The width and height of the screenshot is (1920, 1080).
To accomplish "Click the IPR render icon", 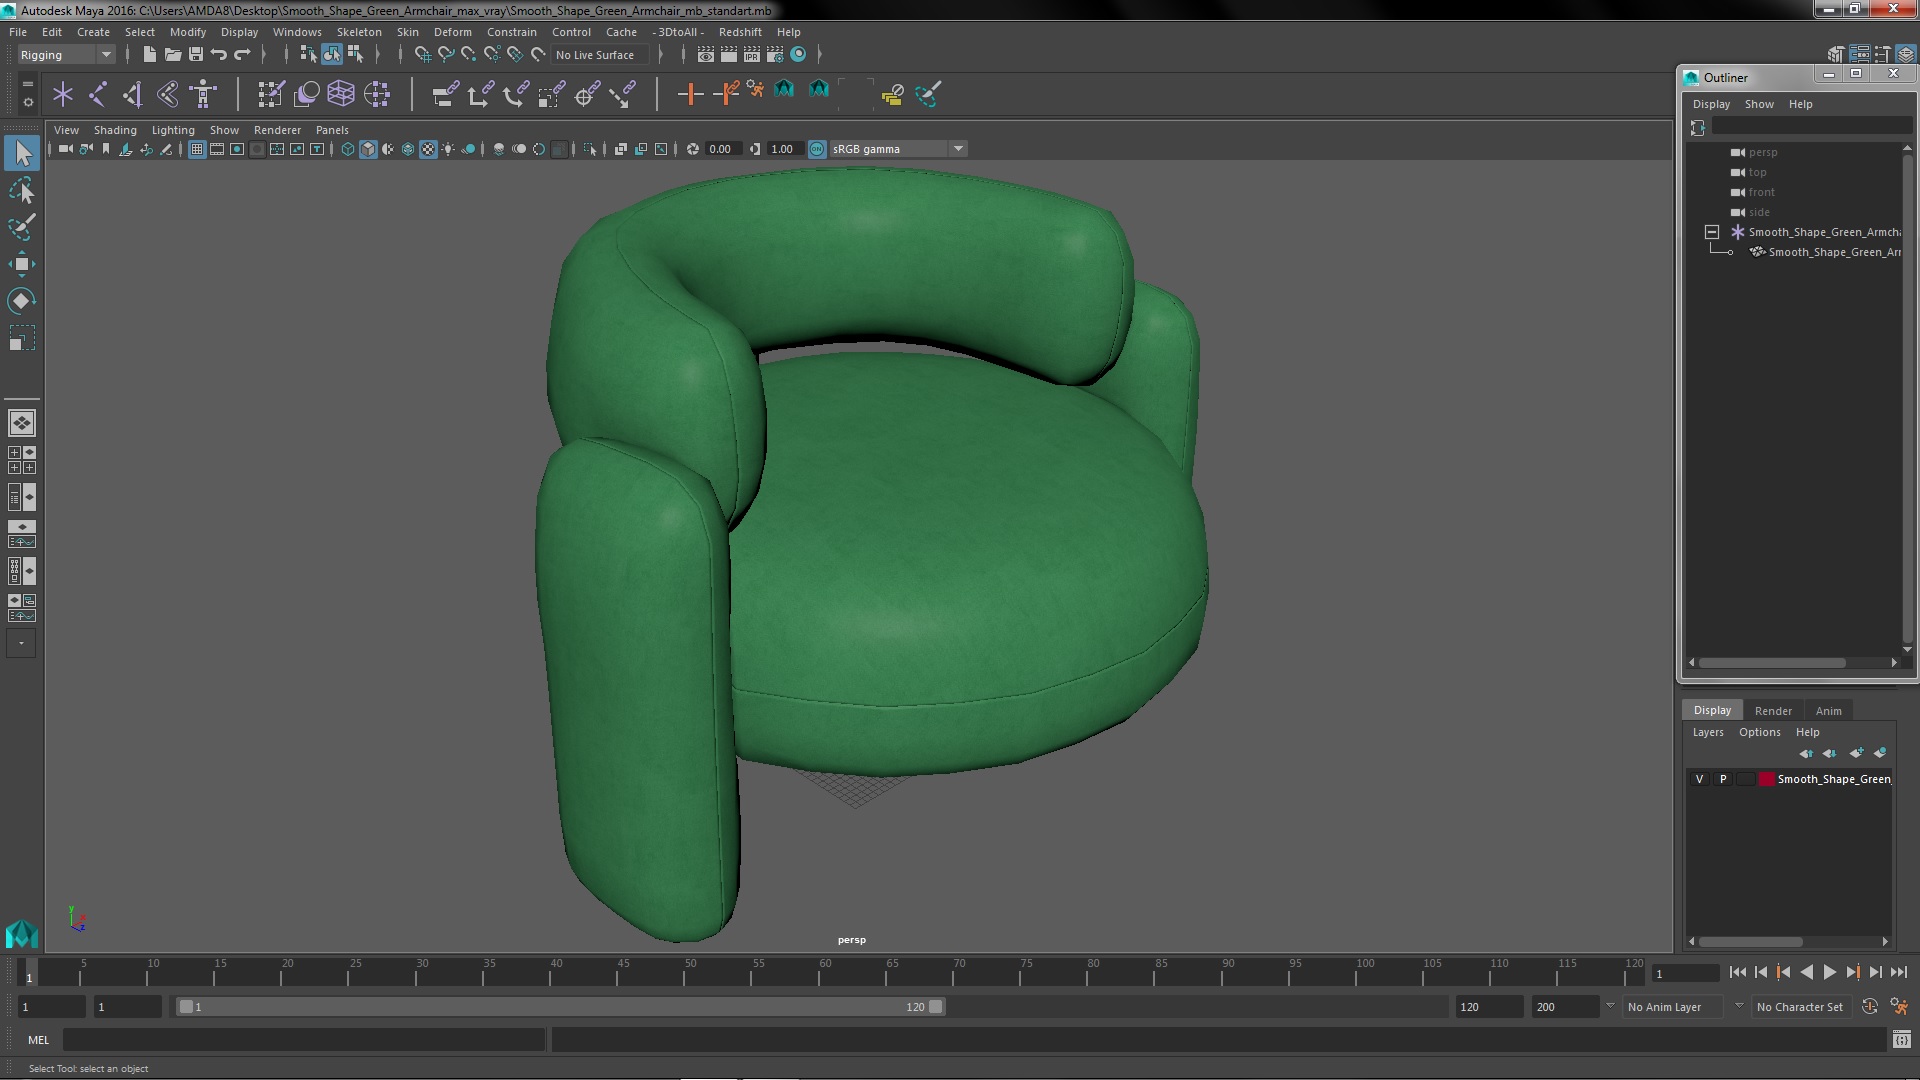I will pos(752,54).
